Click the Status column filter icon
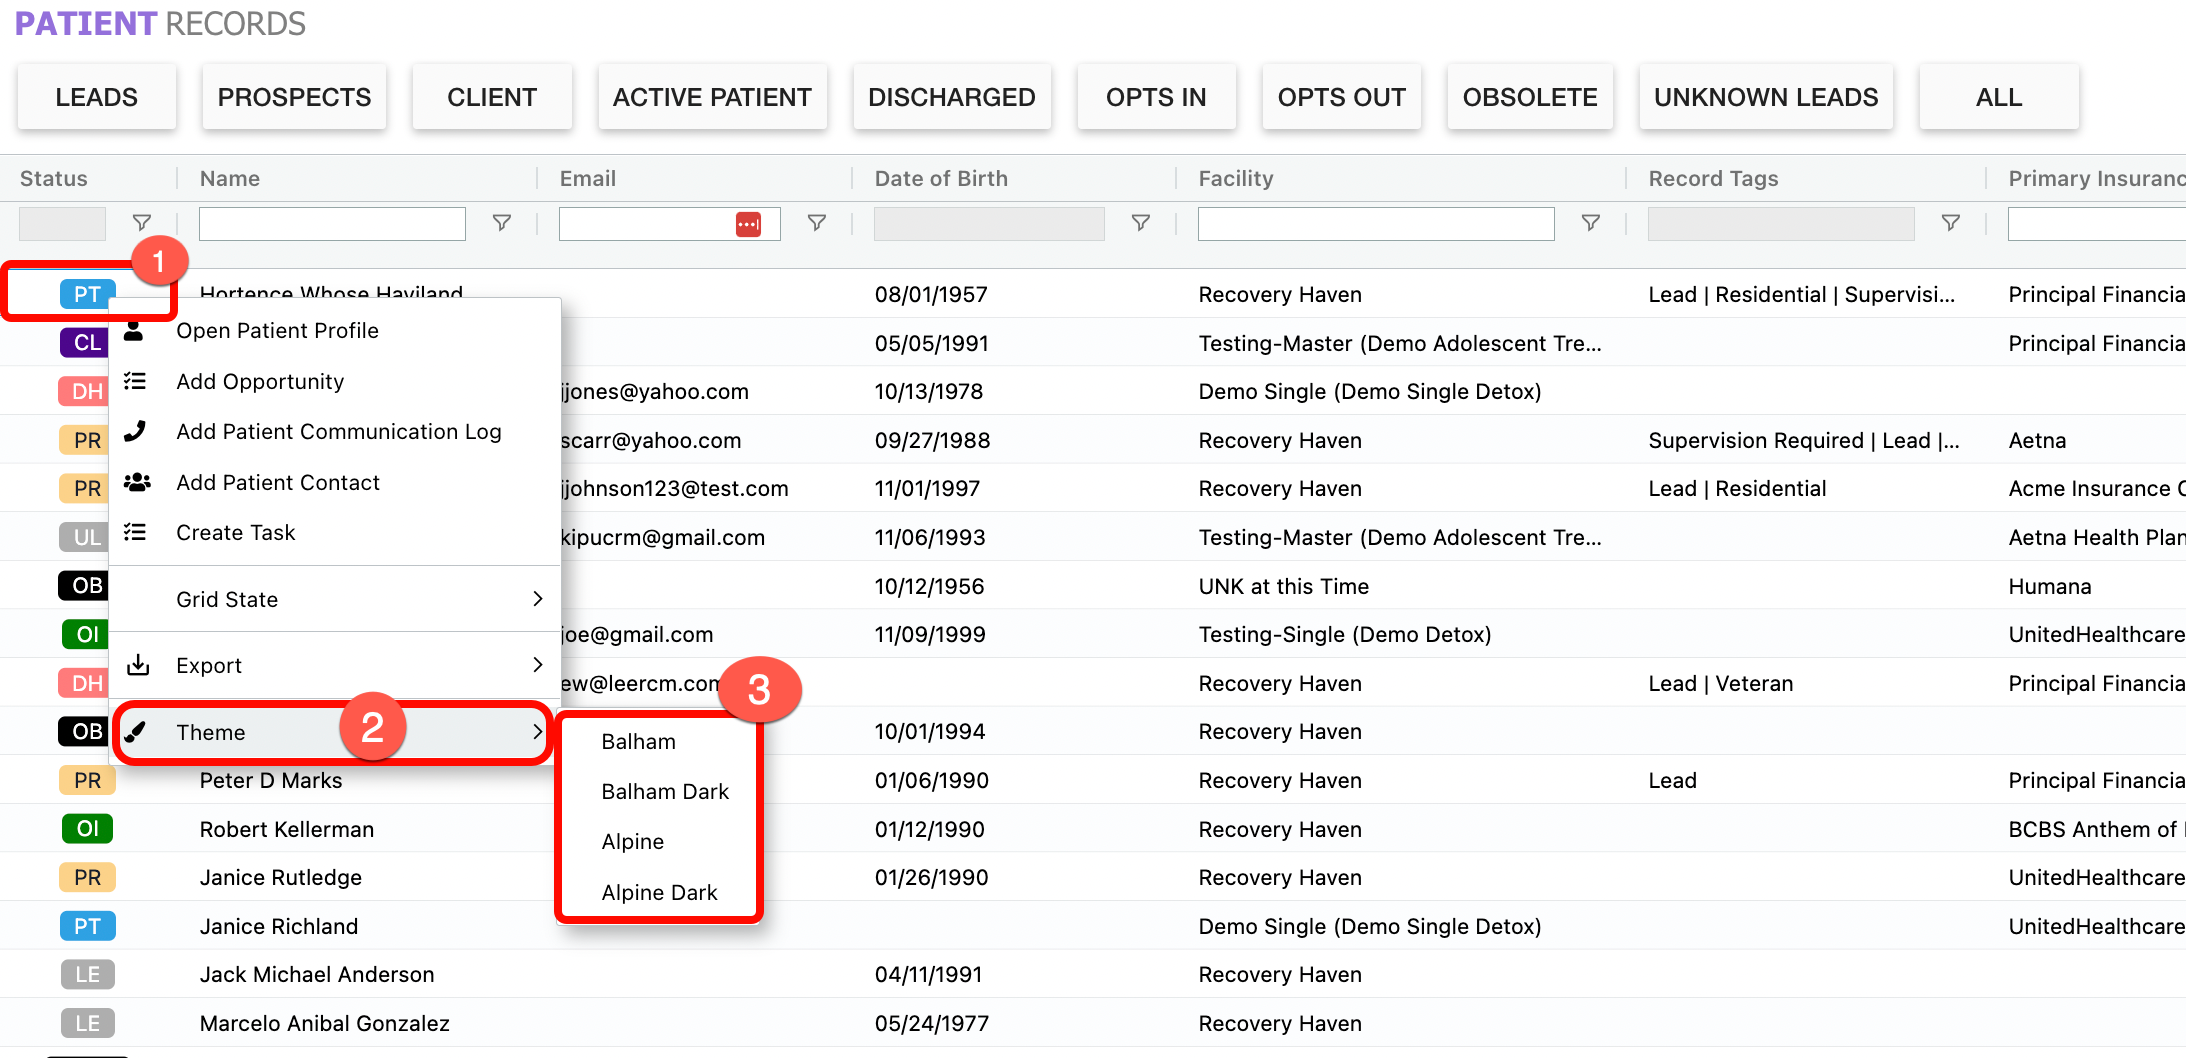 142,223
